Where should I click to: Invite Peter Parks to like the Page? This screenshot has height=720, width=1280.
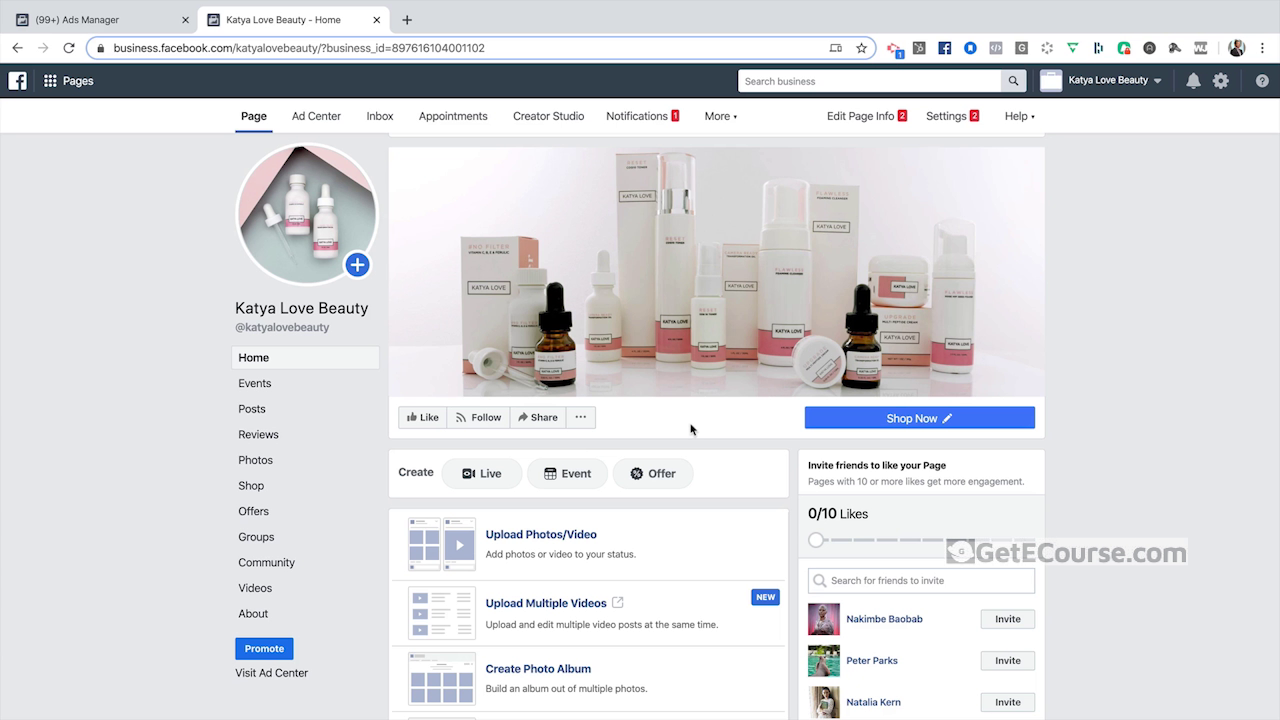click(1008, 660)
